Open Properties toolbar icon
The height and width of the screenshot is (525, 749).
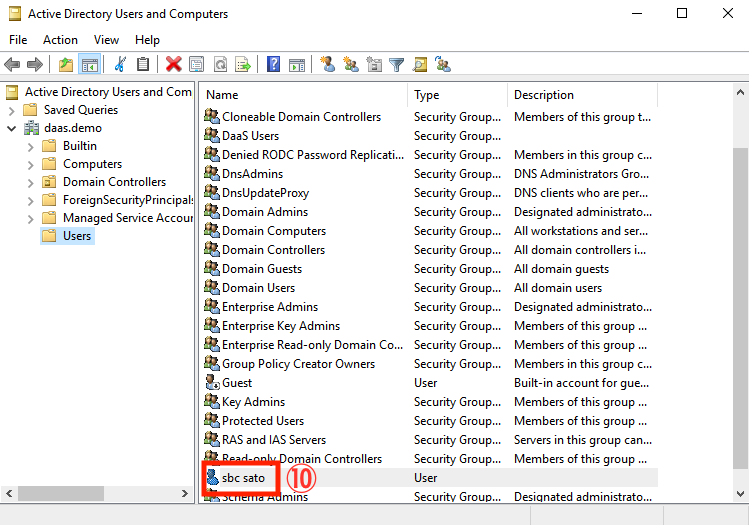point(196,64)
